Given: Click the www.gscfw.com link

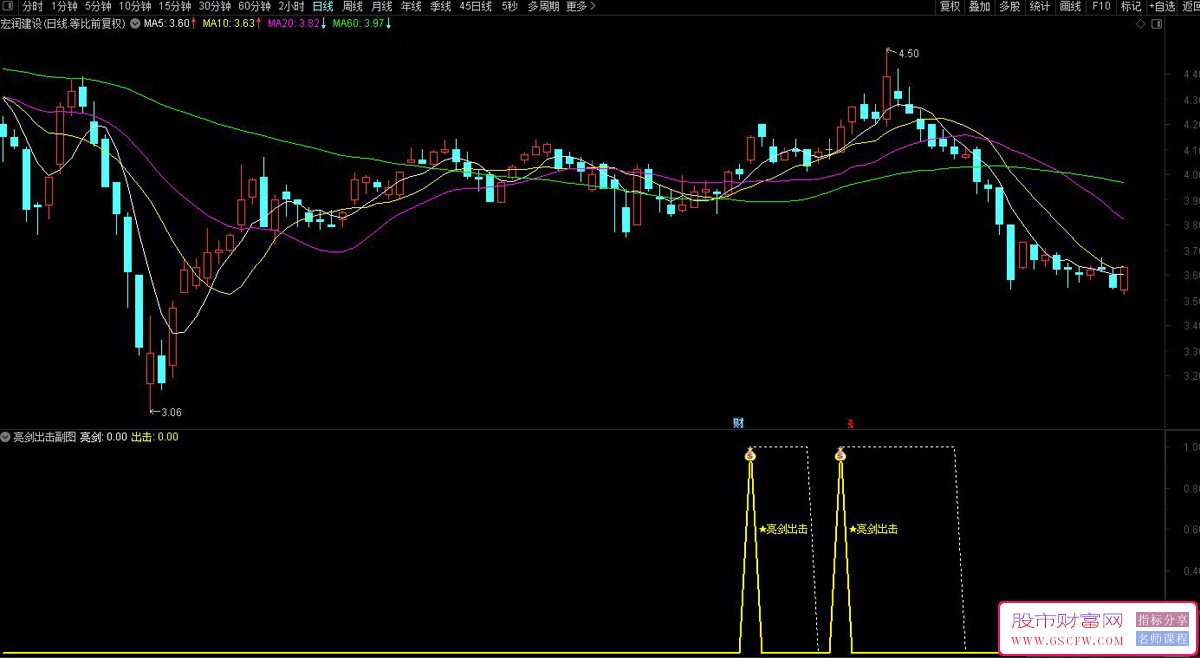Looking at the screenshot, I should [1068, 641].
